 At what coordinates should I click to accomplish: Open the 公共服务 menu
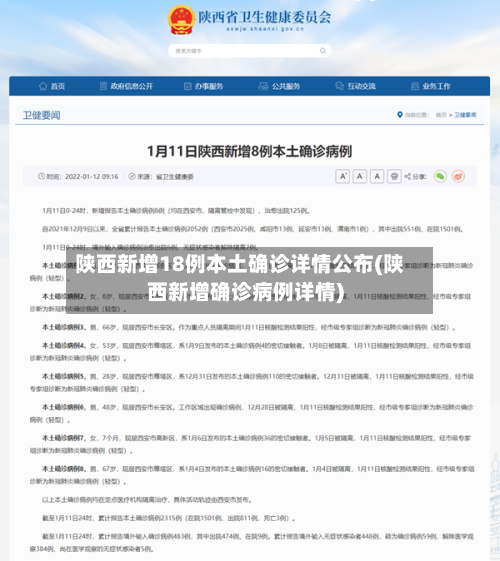point(279,86)
